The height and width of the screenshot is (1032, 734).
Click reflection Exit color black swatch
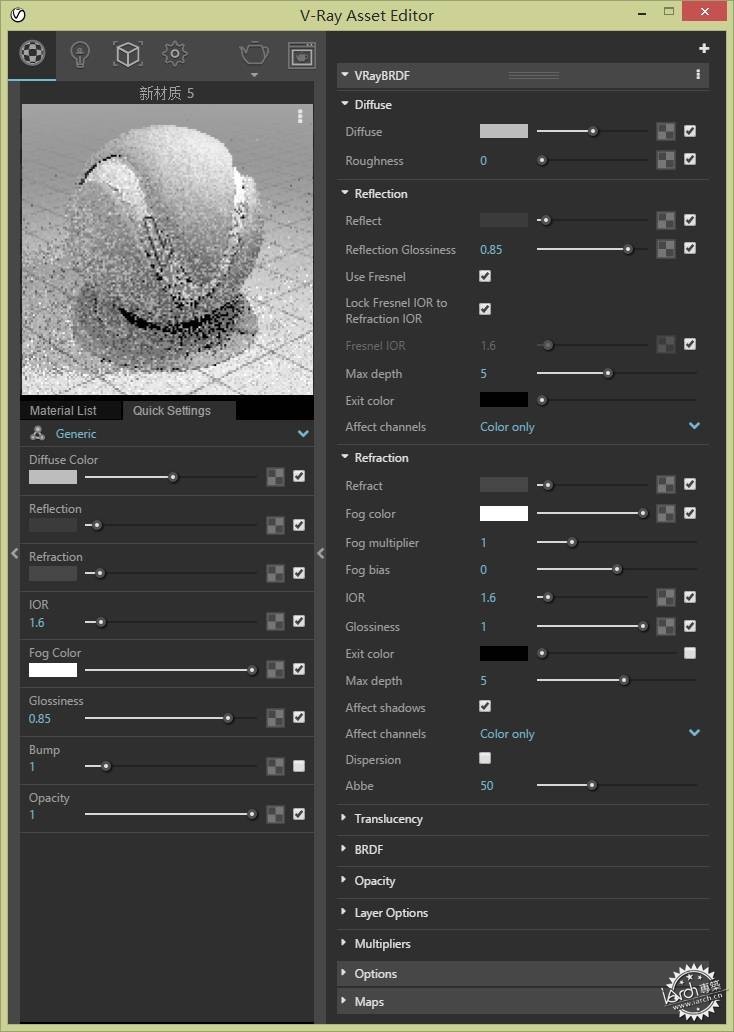[x=504, y=400]
